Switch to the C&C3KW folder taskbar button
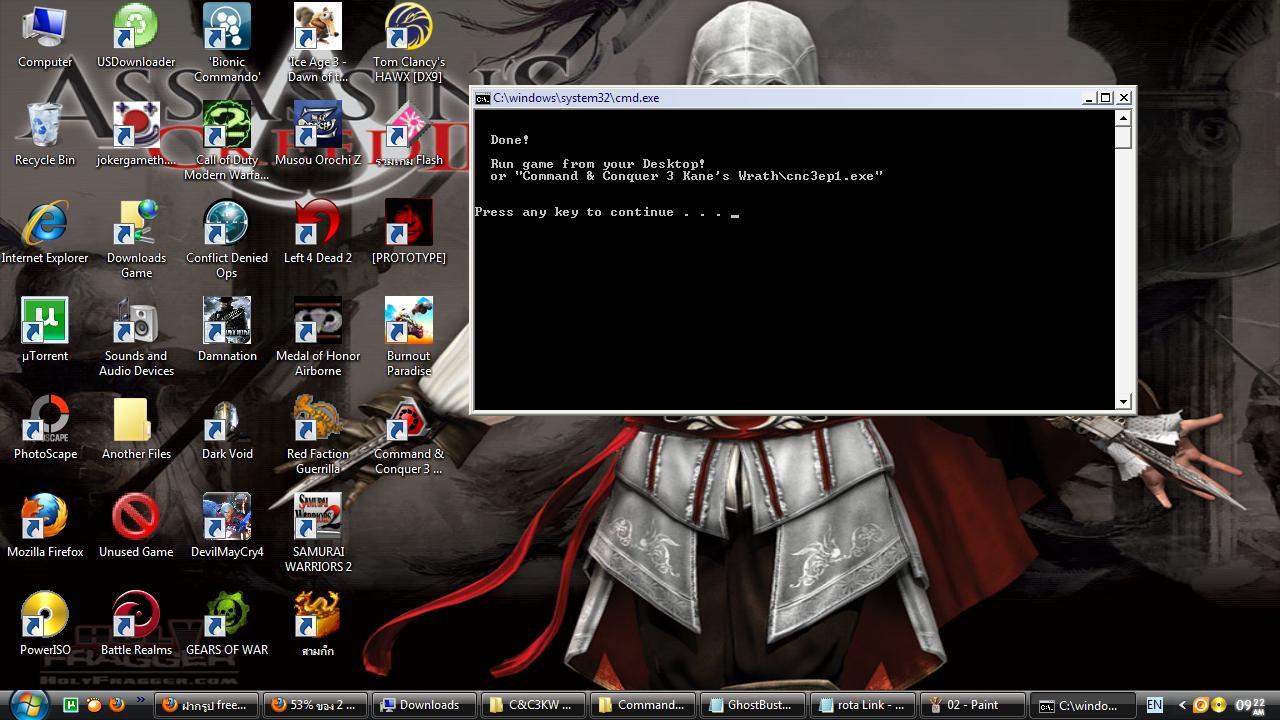Viewport: 1280px width, 720px height. tap(534, 705)
